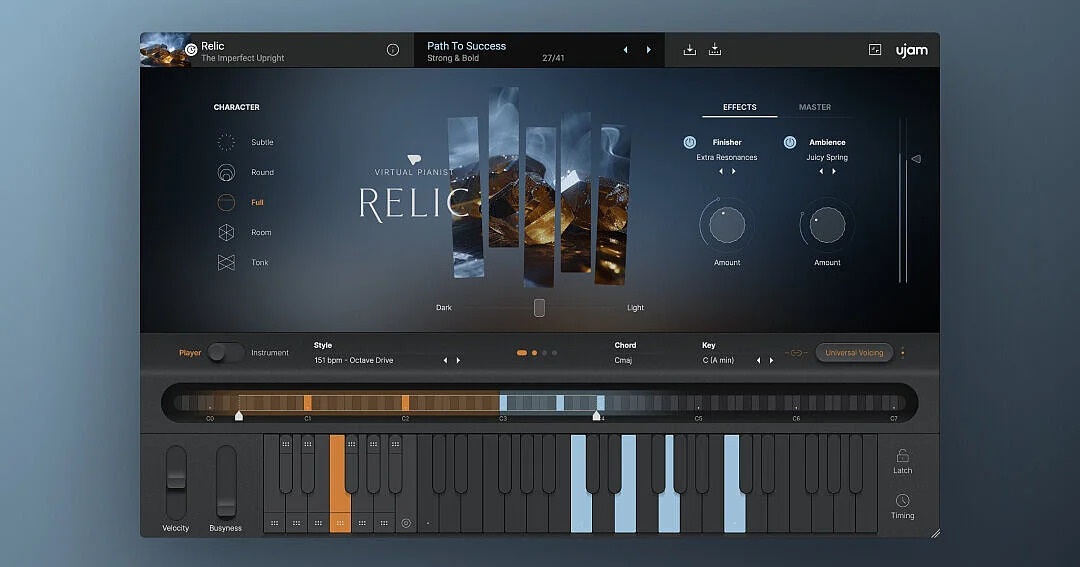Toggle the Ambience power button
1080x567 pixels.
[790, 142]
